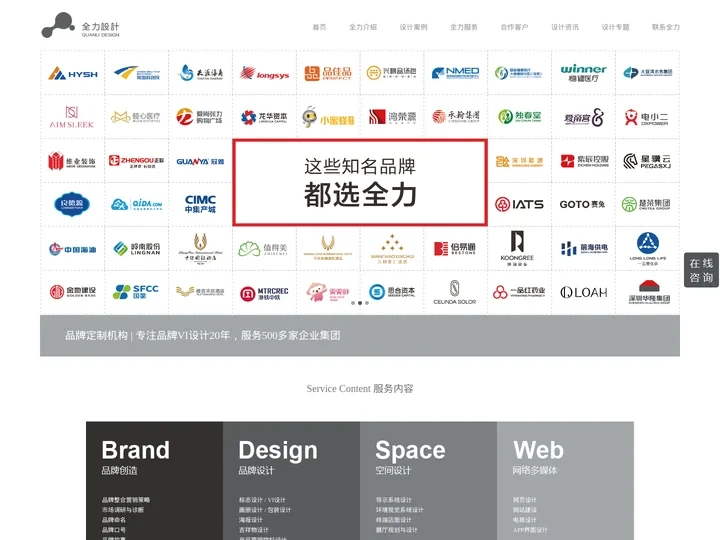Click the 佰易通 BESTONE logo
This screenshot has height=540, width=720.
click(455, 248)
